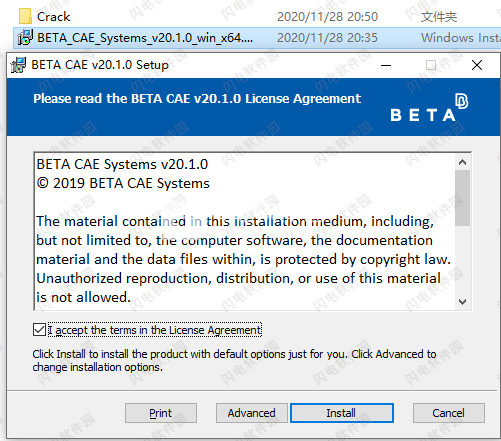This screenshot has width=501, height=441.
Task: Select the BETA_CAE_Systems_v20.1.0_win_x64 file name
Action: tap(145, 38)
